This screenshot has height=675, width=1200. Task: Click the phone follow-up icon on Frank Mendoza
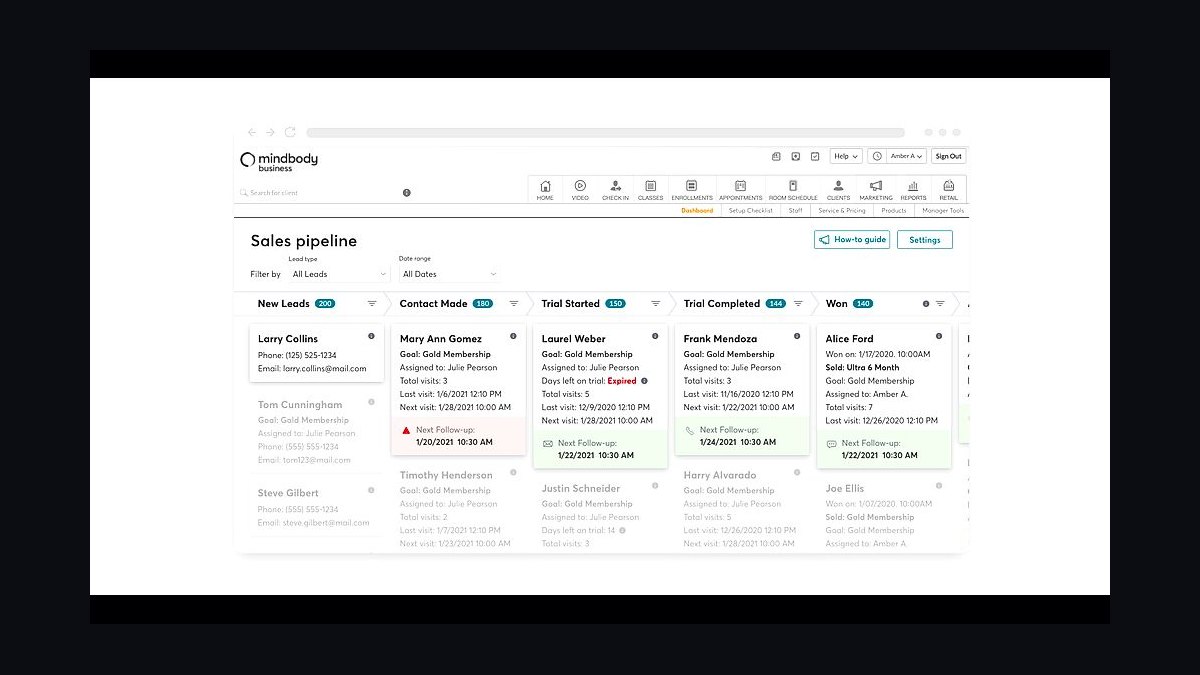tap(690, 430)
